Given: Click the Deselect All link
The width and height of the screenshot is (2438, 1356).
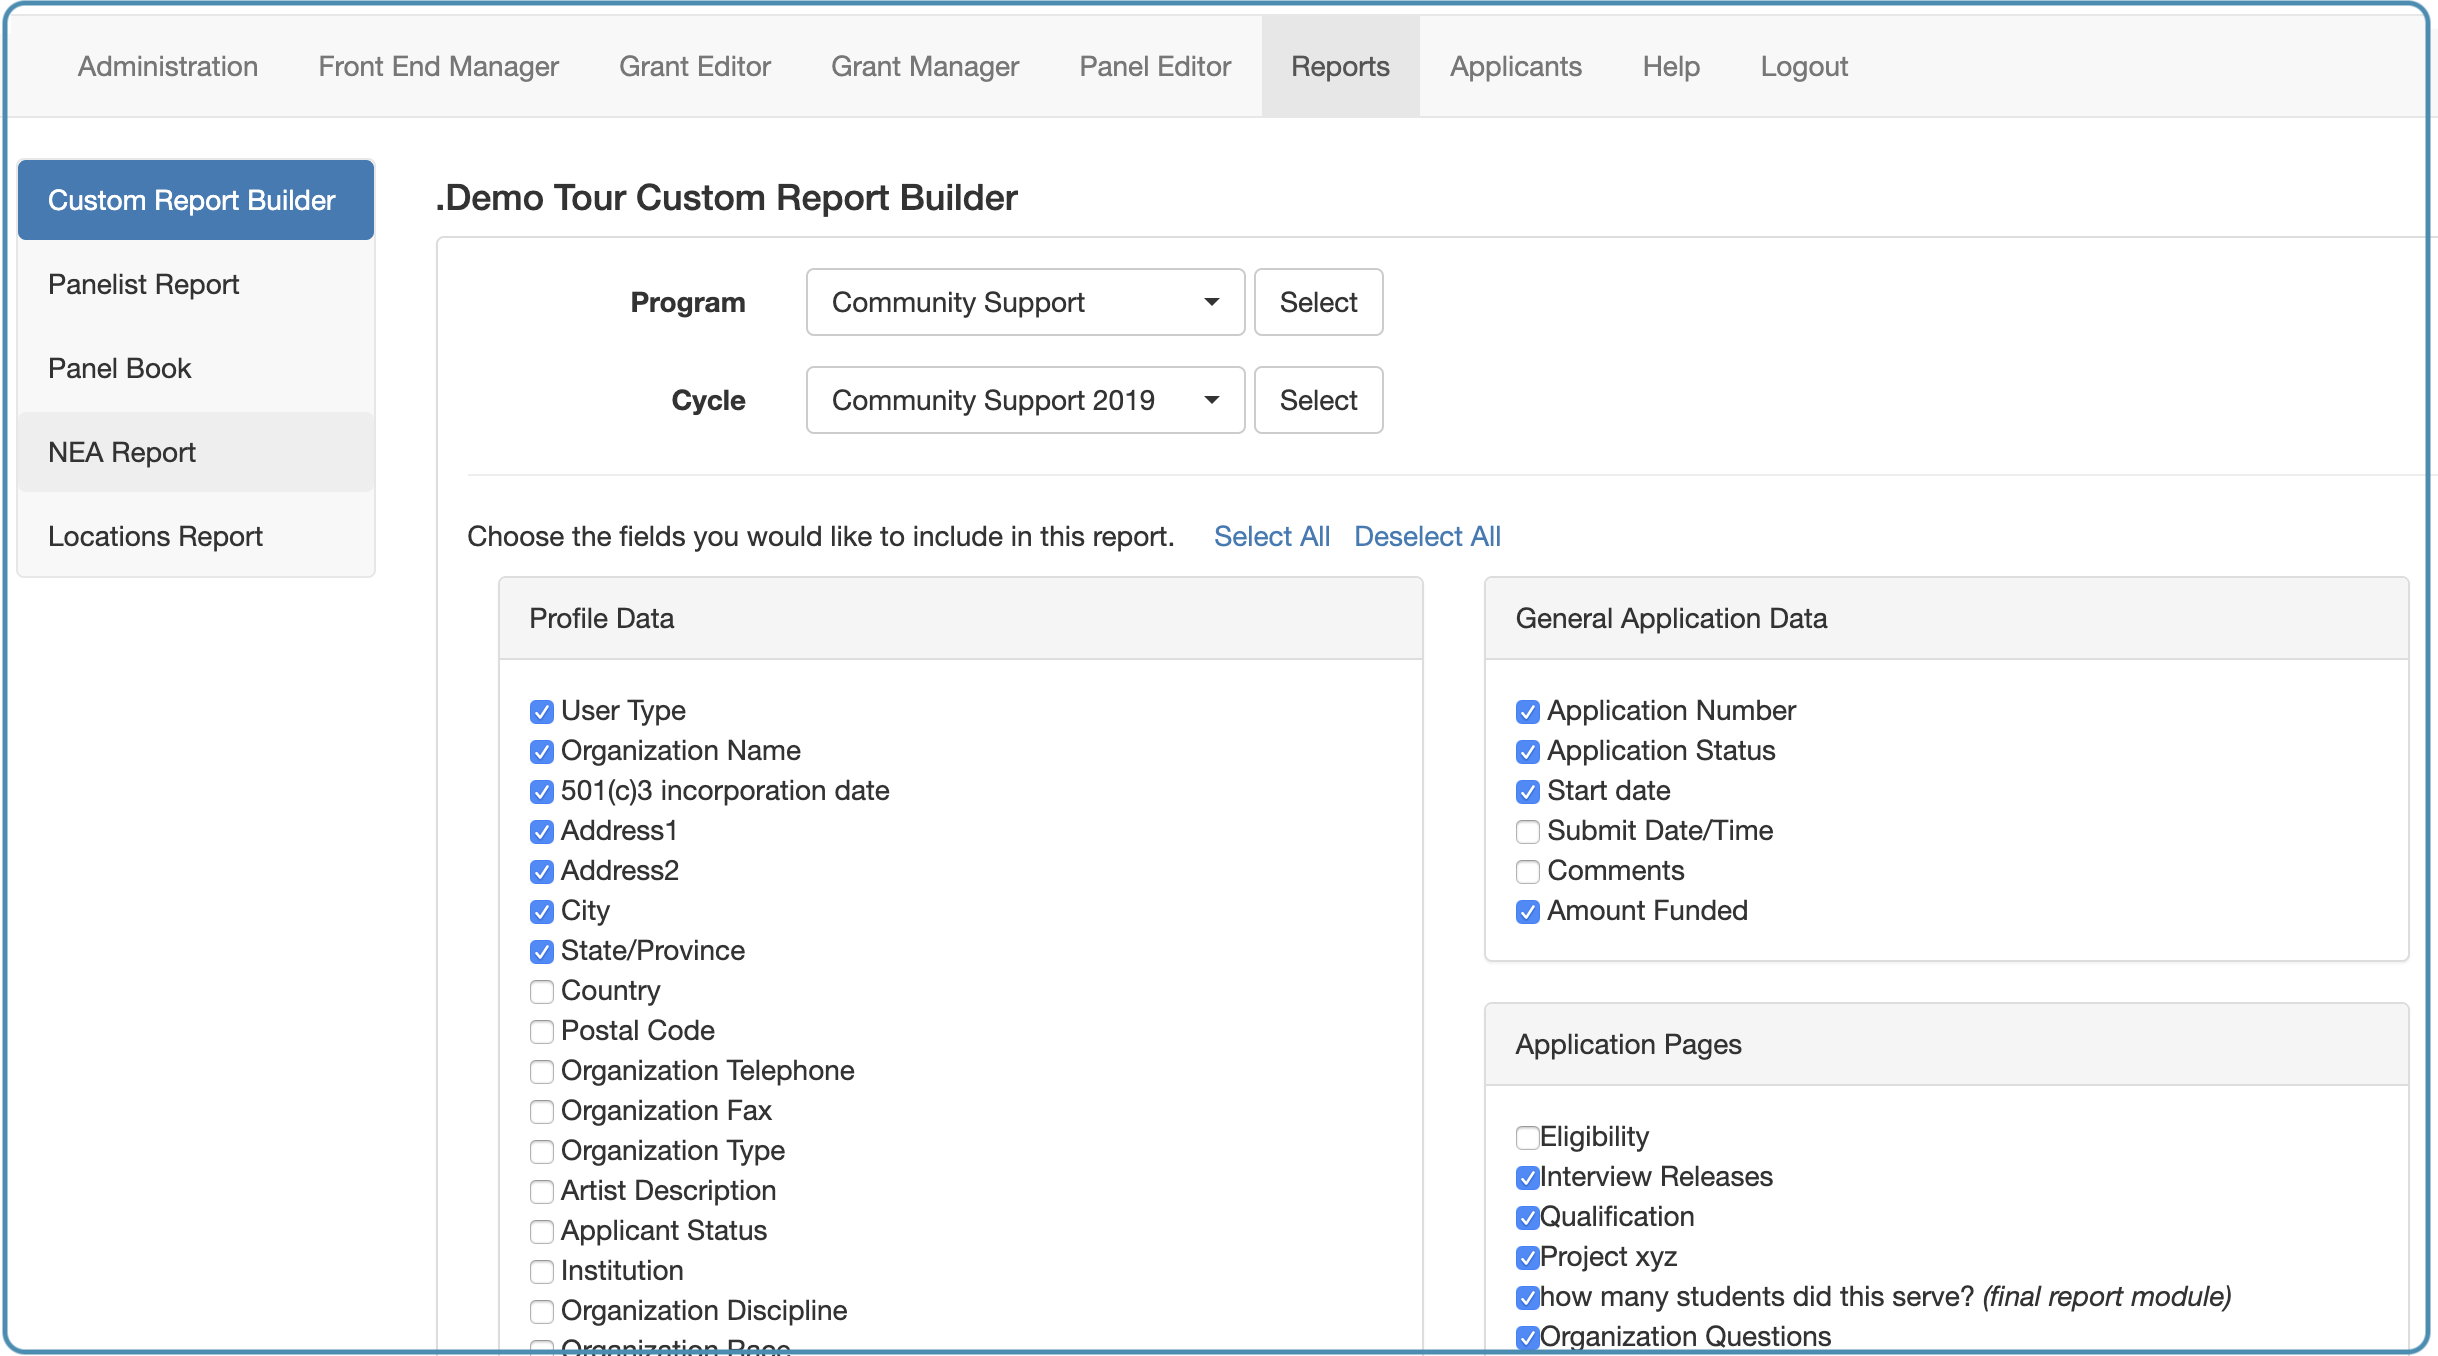Looking at the screenshot, I should click(x=1427, y=537).
